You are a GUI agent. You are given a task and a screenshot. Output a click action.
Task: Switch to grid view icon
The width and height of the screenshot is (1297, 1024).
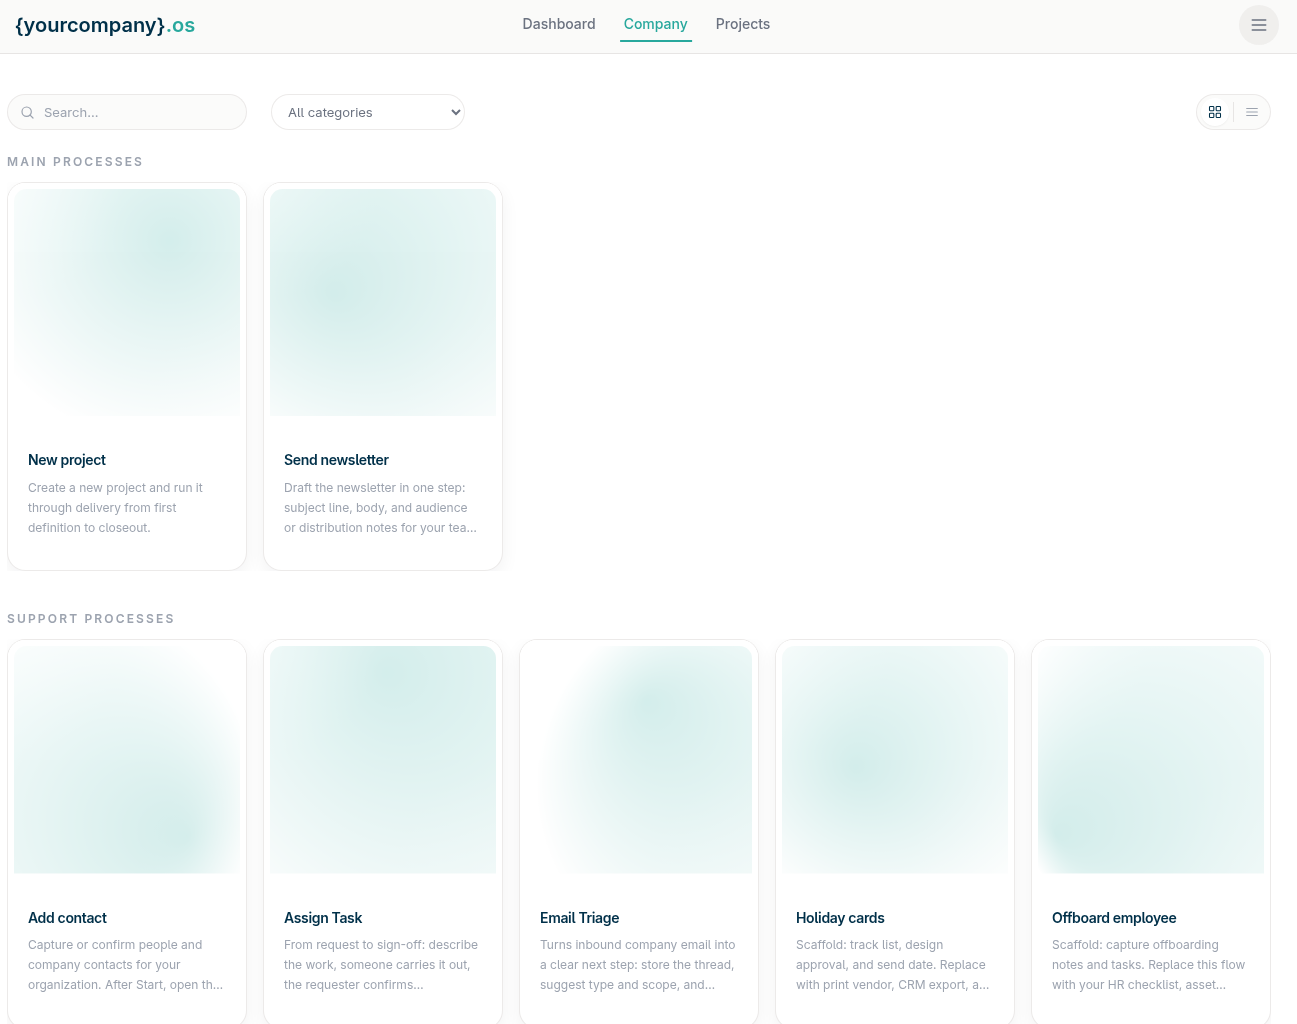(x=1215, y=112)
